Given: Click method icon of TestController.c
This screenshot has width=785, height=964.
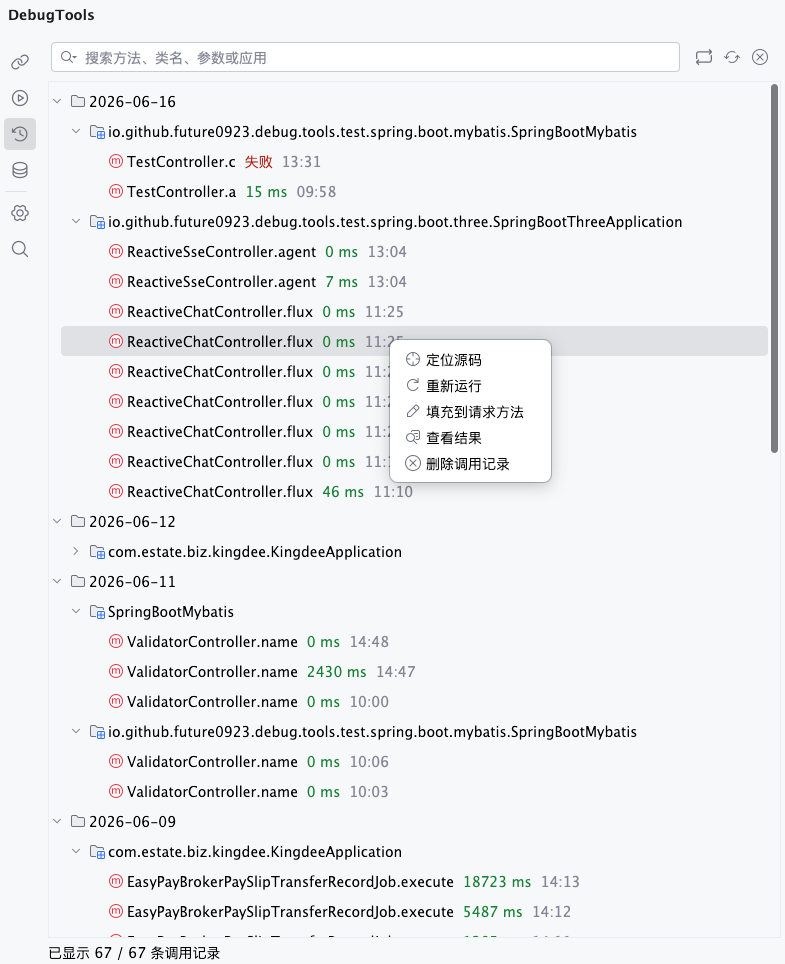Looking at the screenshot, I should click(116, 162).
